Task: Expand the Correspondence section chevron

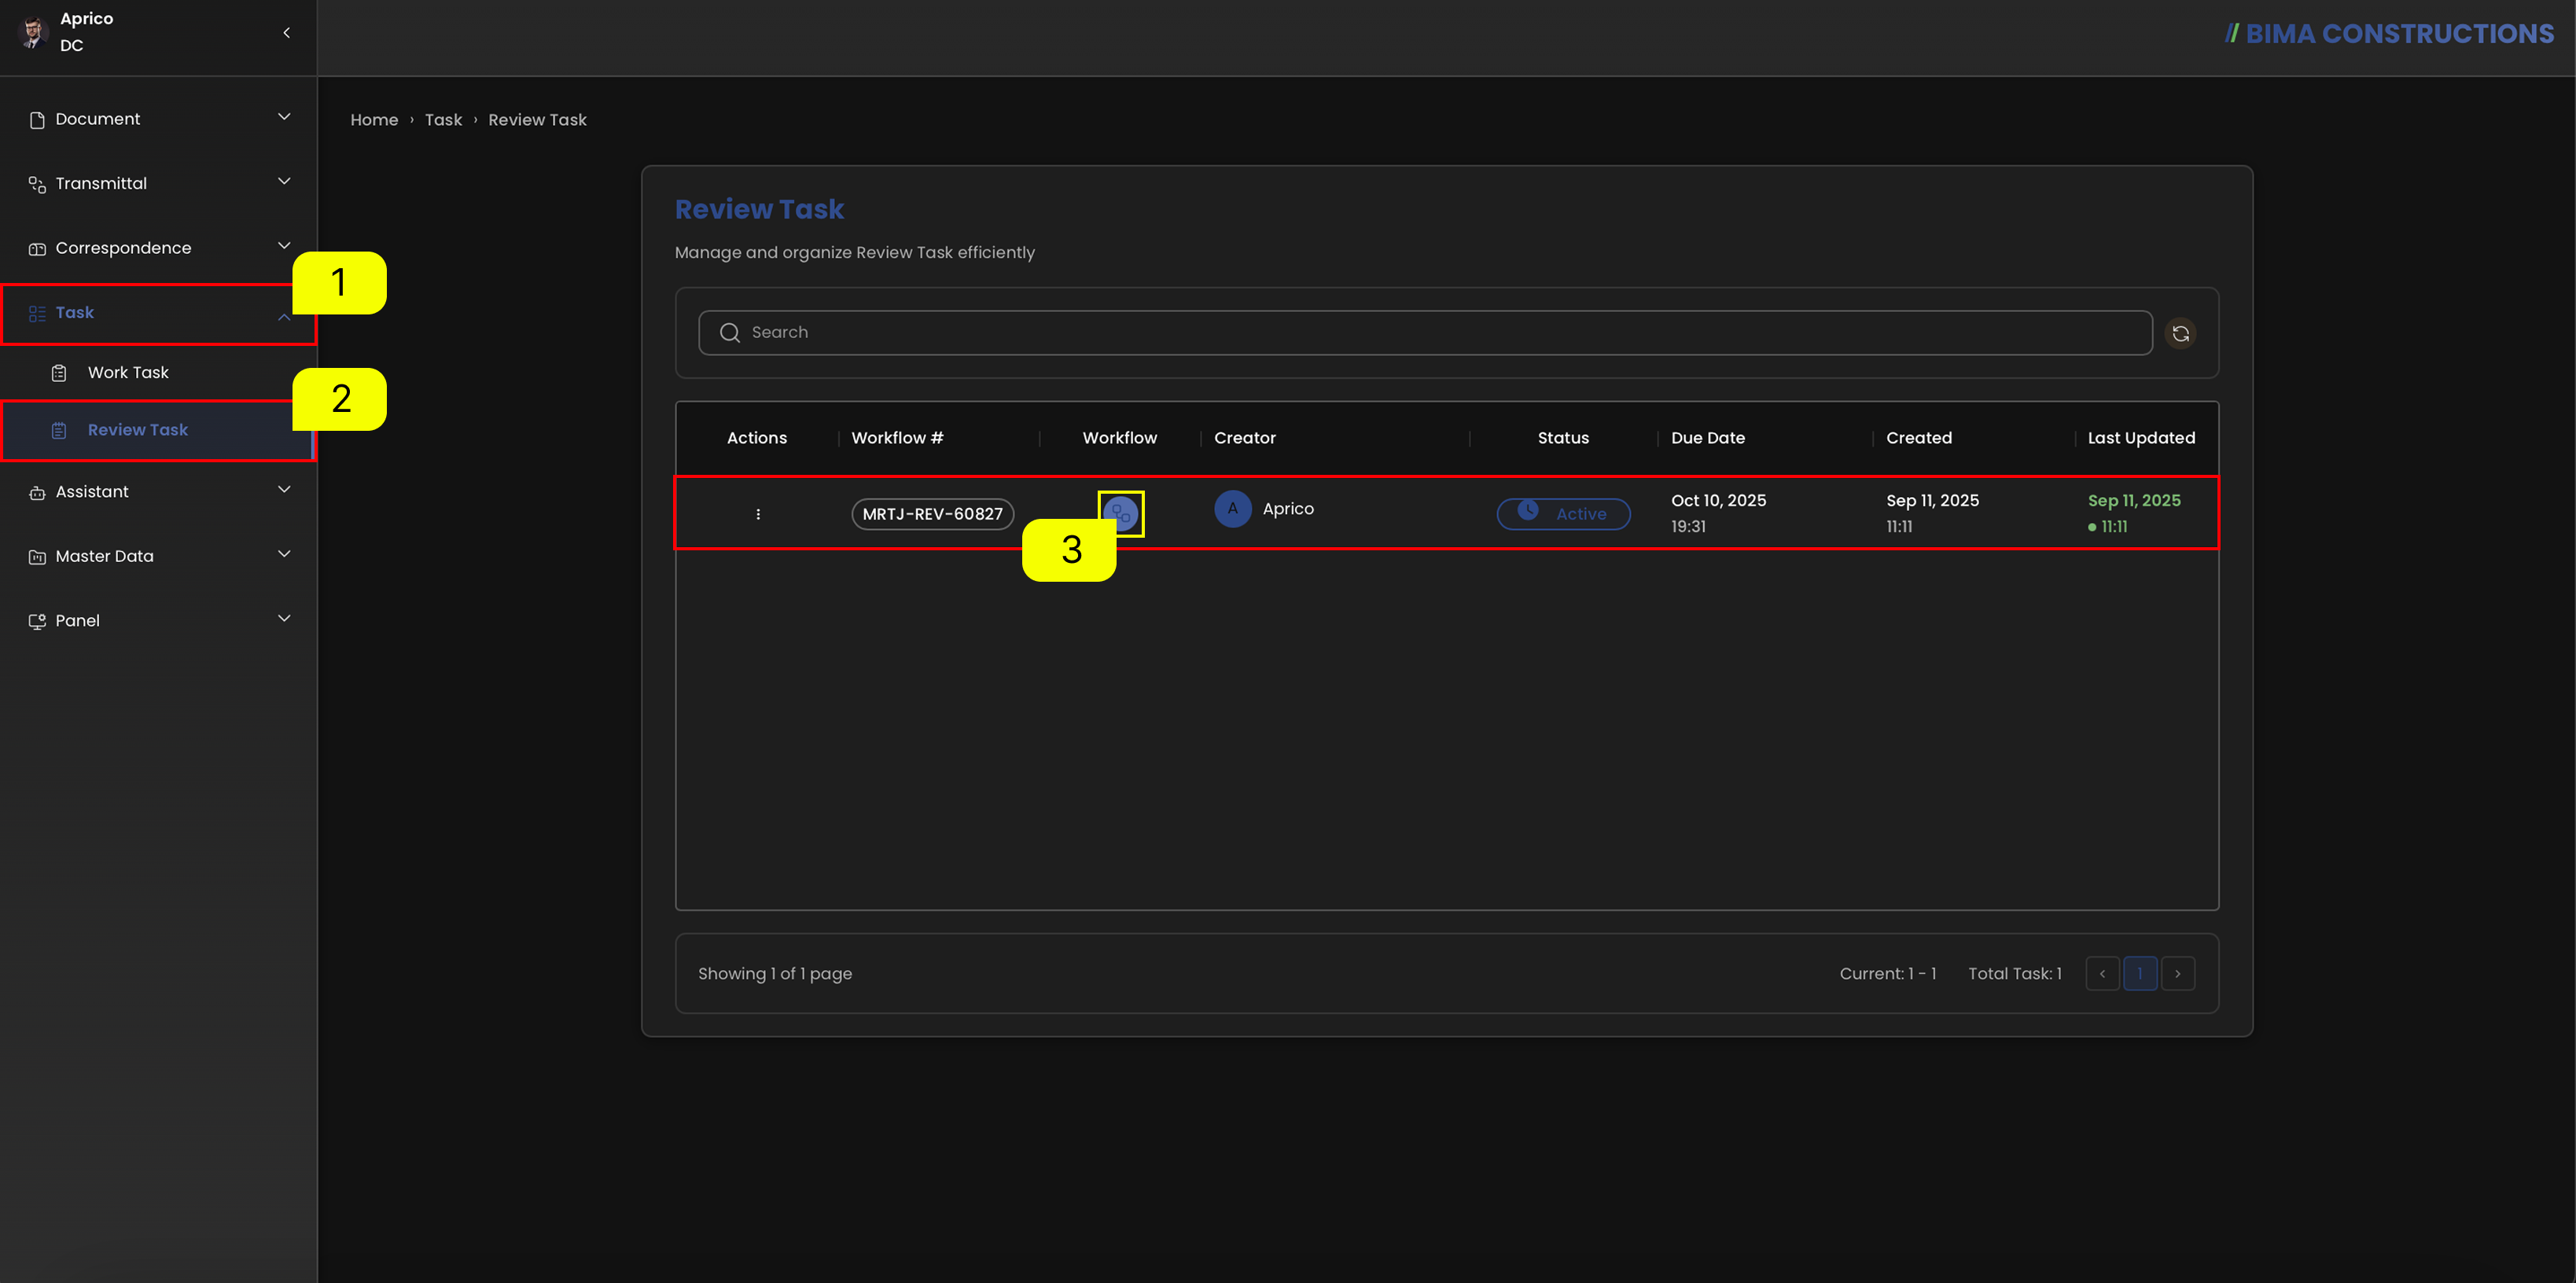Action: pyautogui.click(x=284, y=246)
